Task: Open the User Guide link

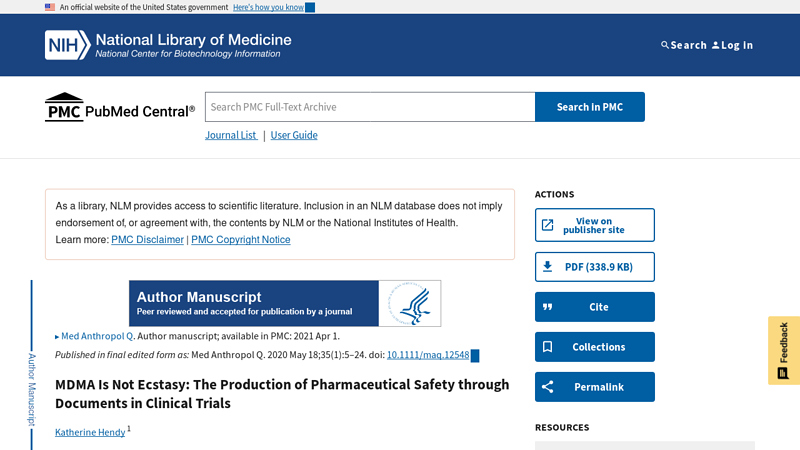Action: (294, 135)
